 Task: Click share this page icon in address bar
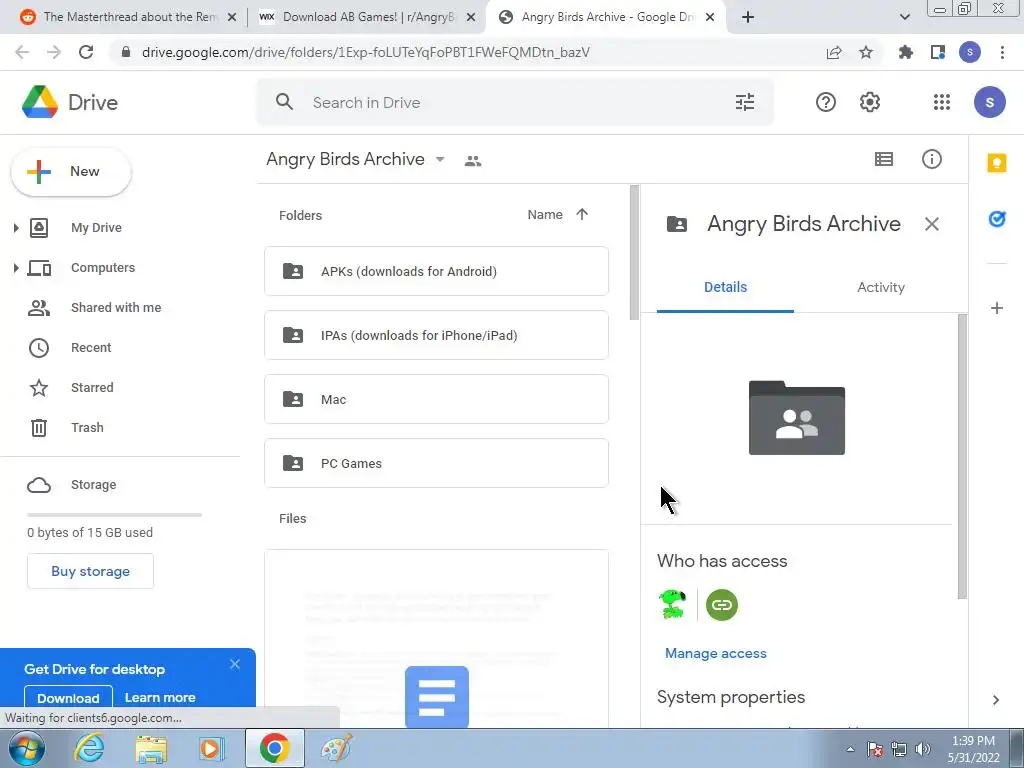click(x=833, y=52)
